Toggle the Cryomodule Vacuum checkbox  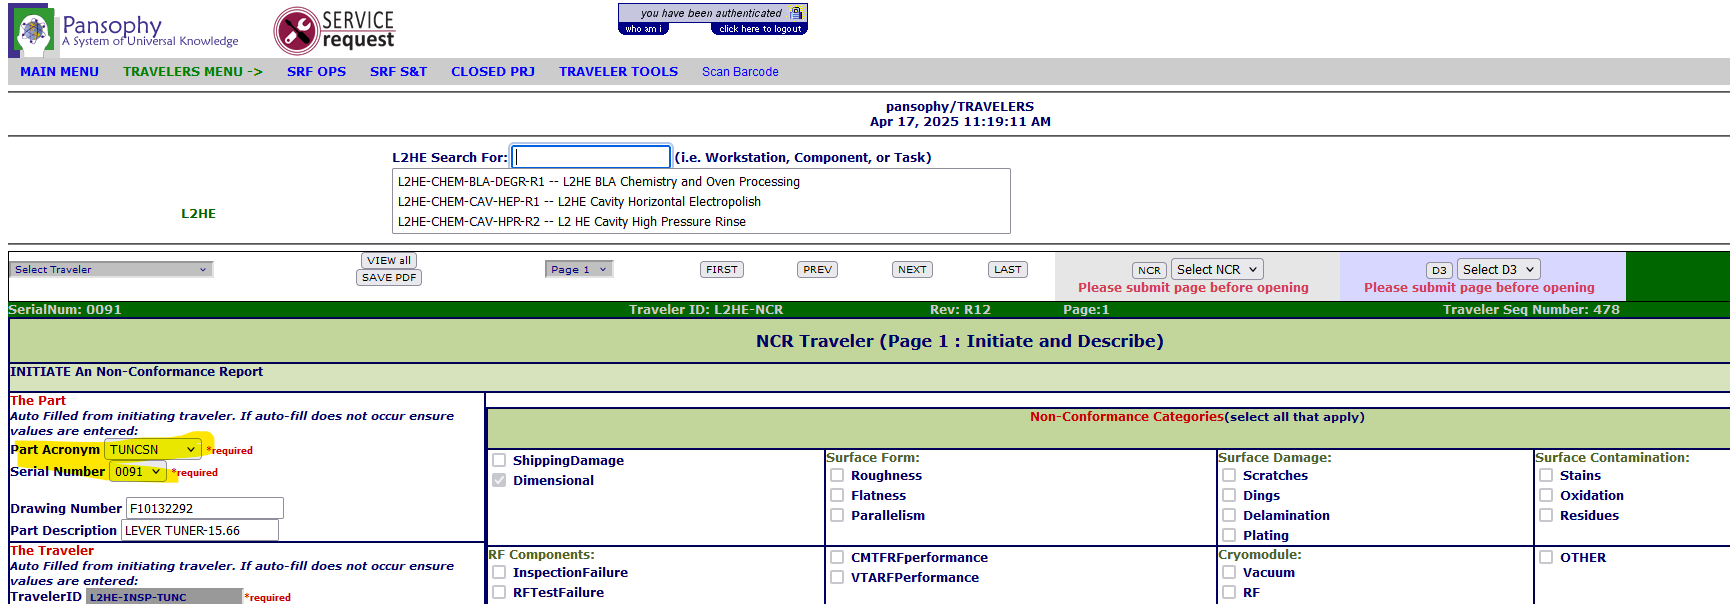point(1229,573)
